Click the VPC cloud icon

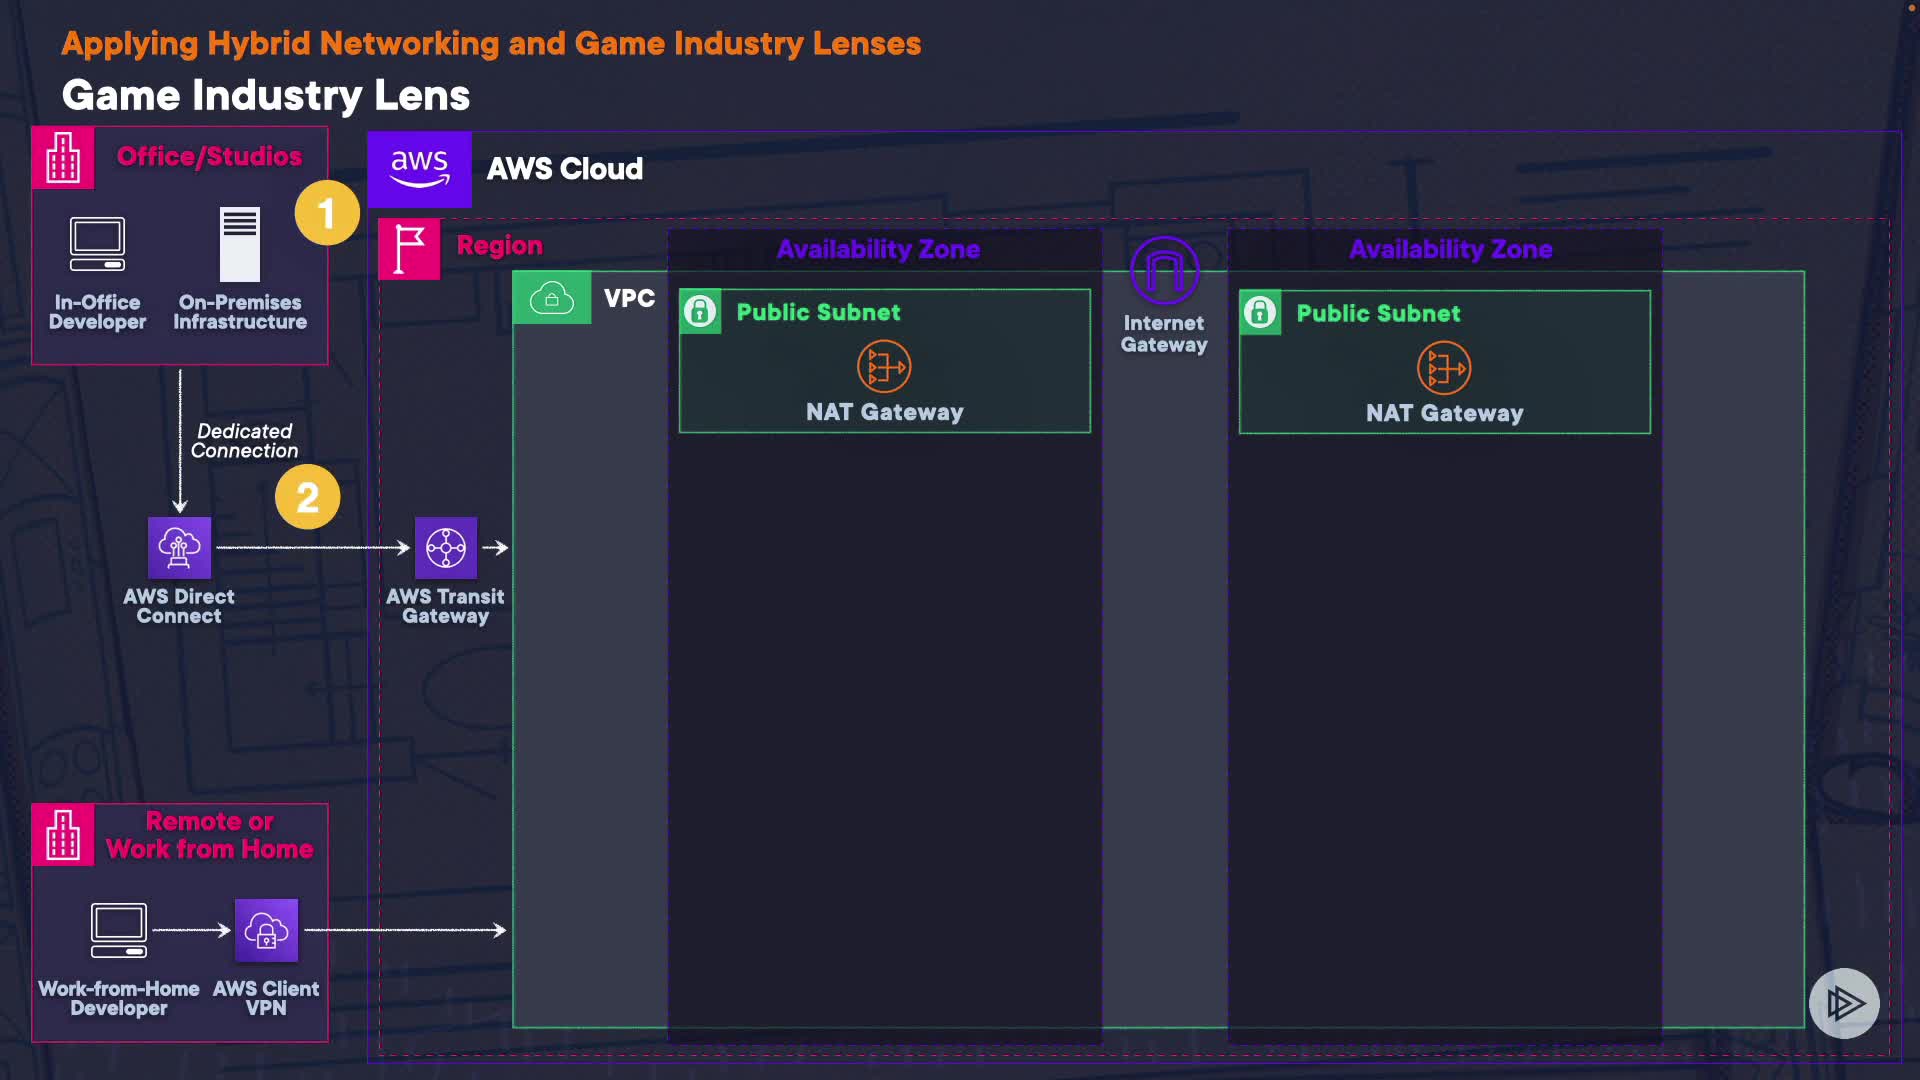pos(552,298)
